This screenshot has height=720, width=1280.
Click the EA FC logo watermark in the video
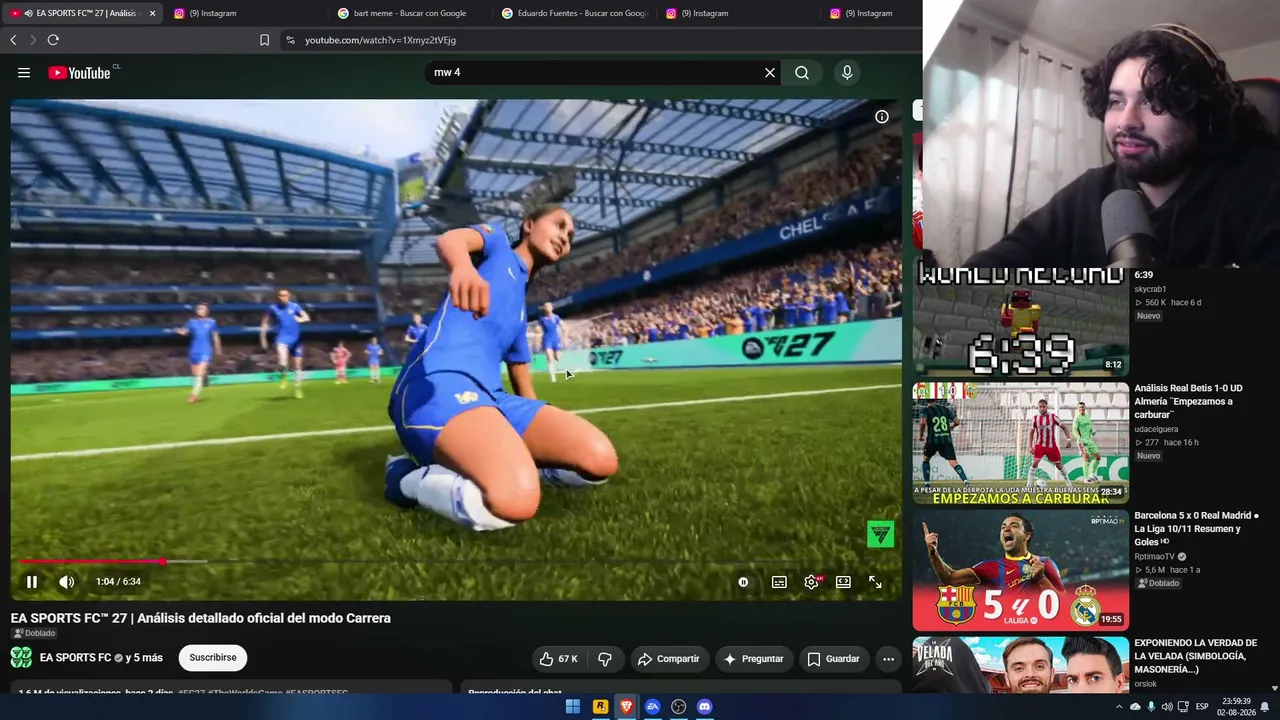pyautogui.click(x=880, y=534)
